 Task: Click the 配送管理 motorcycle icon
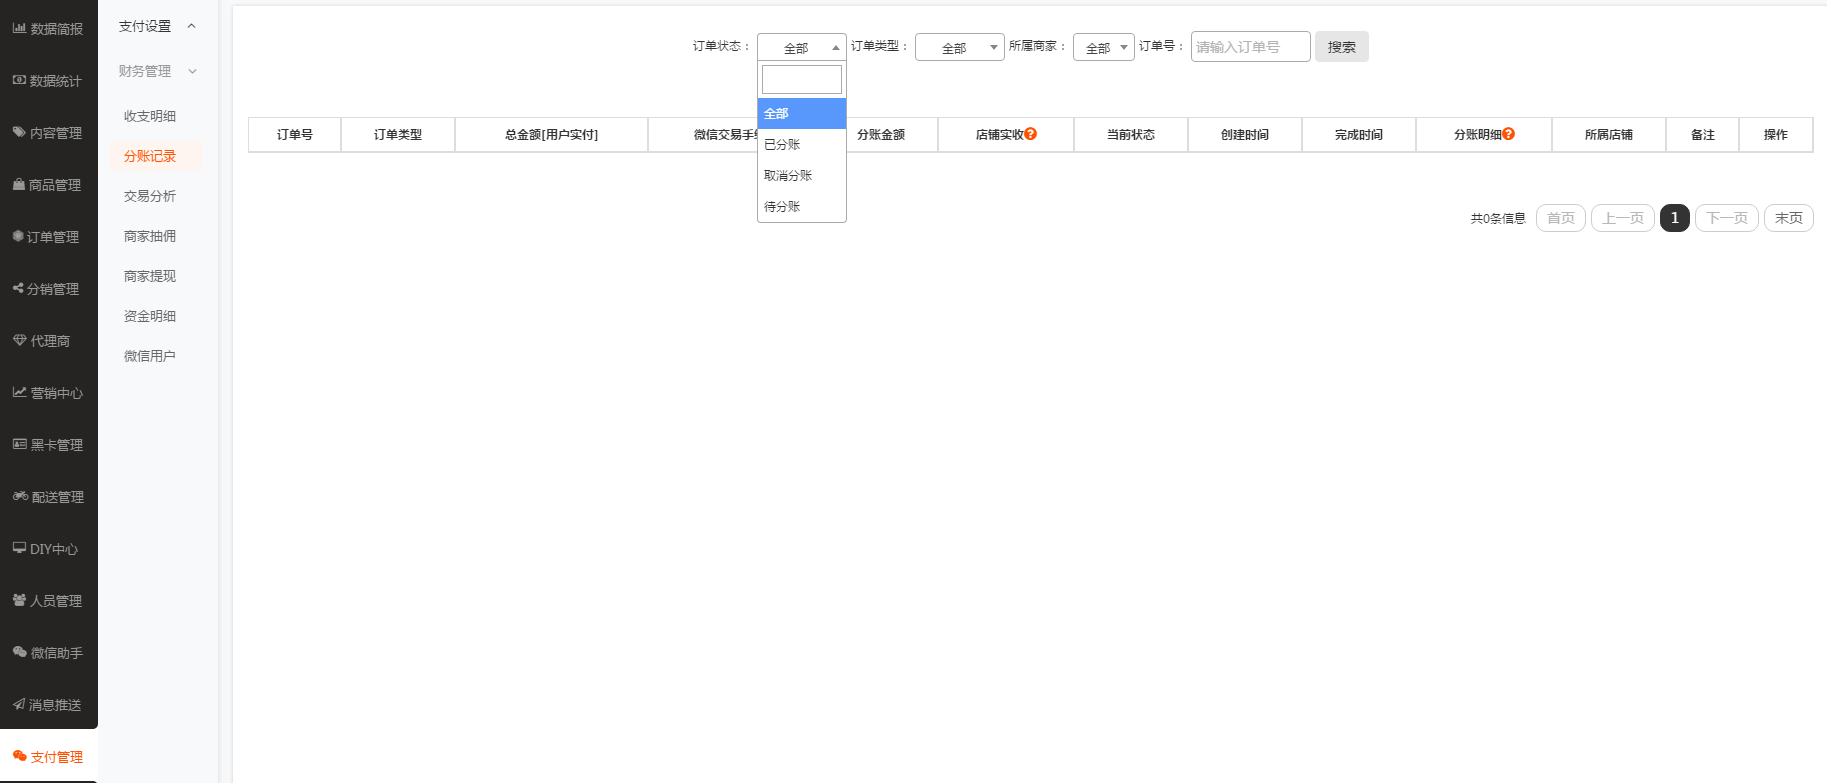[20, 496]
